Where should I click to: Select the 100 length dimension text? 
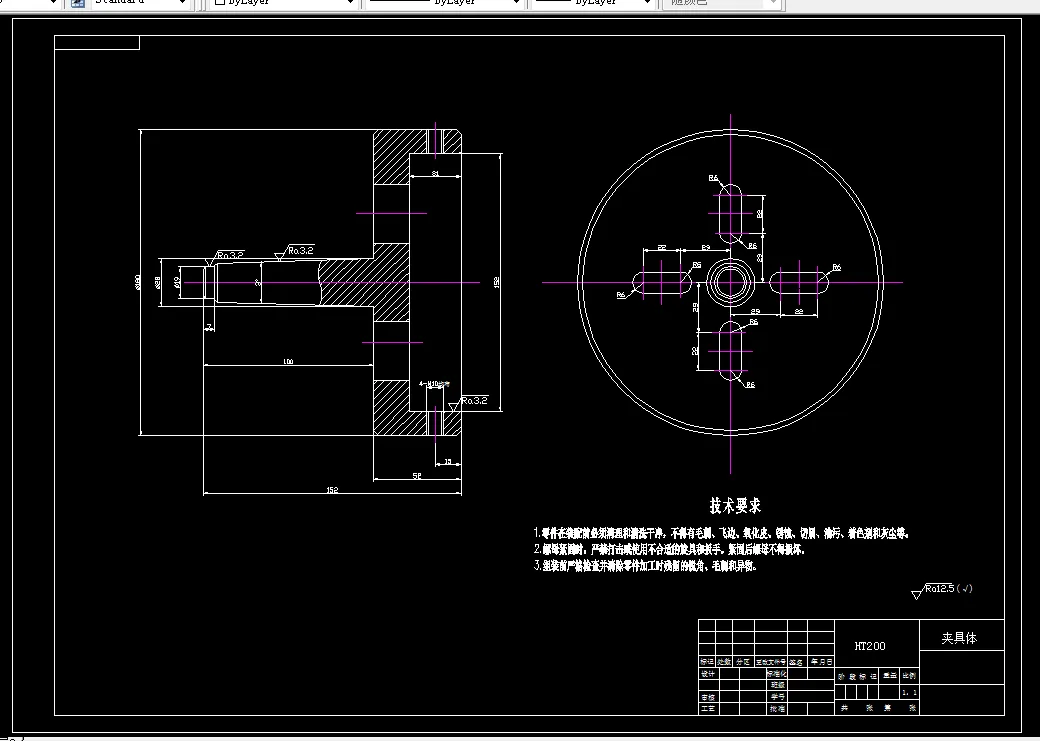pyautogui.click(x=288, y=362)
